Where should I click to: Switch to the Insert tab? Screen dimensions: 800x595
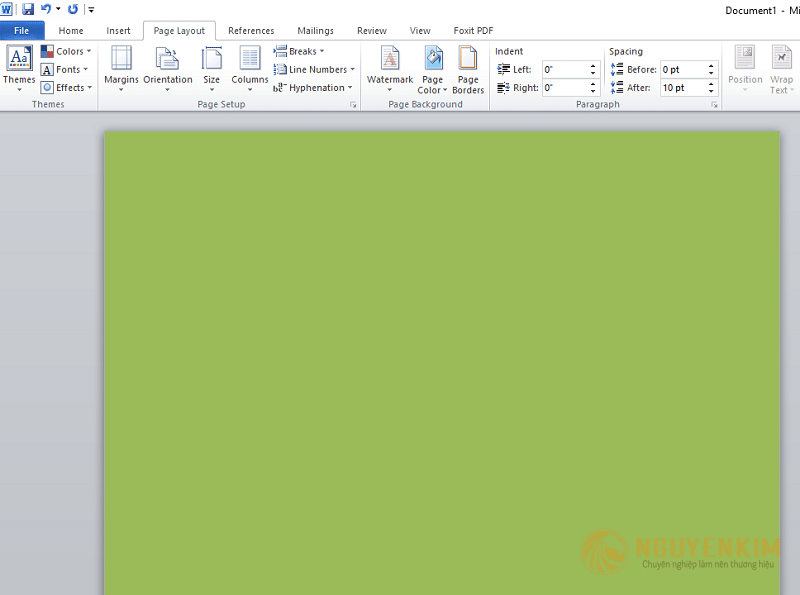point(118,31)
